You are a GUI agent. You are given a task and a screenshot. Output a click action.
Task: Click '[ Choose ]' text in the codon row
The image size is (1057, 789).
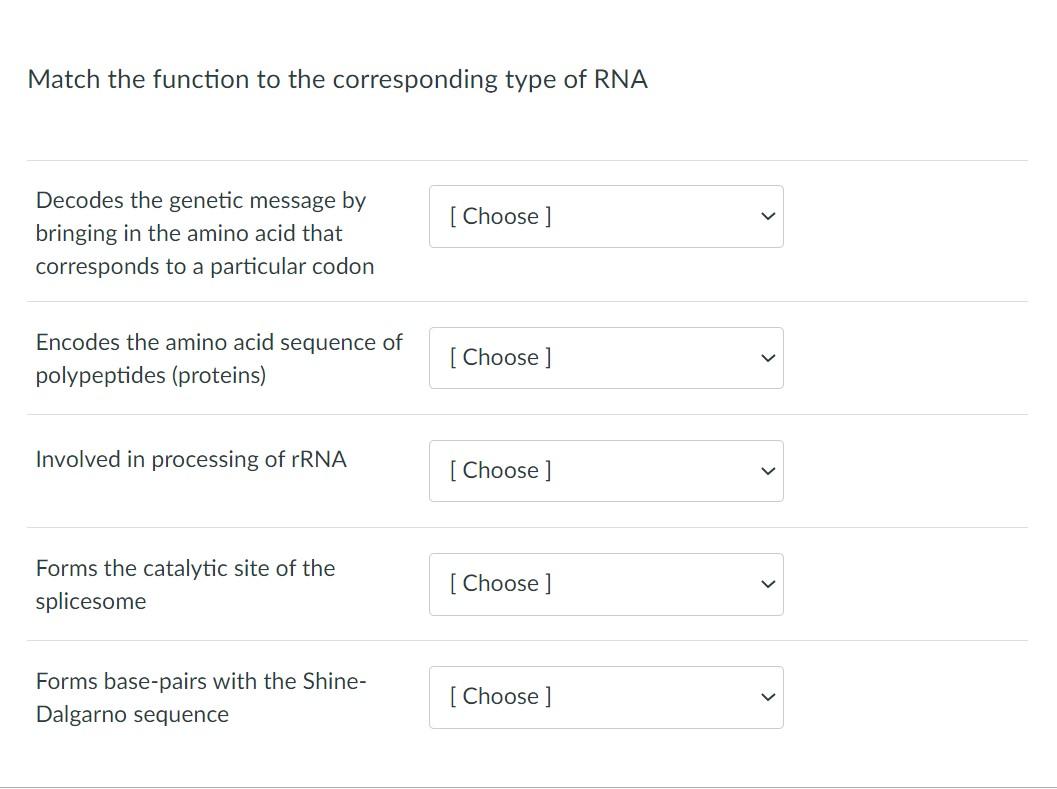500,216
